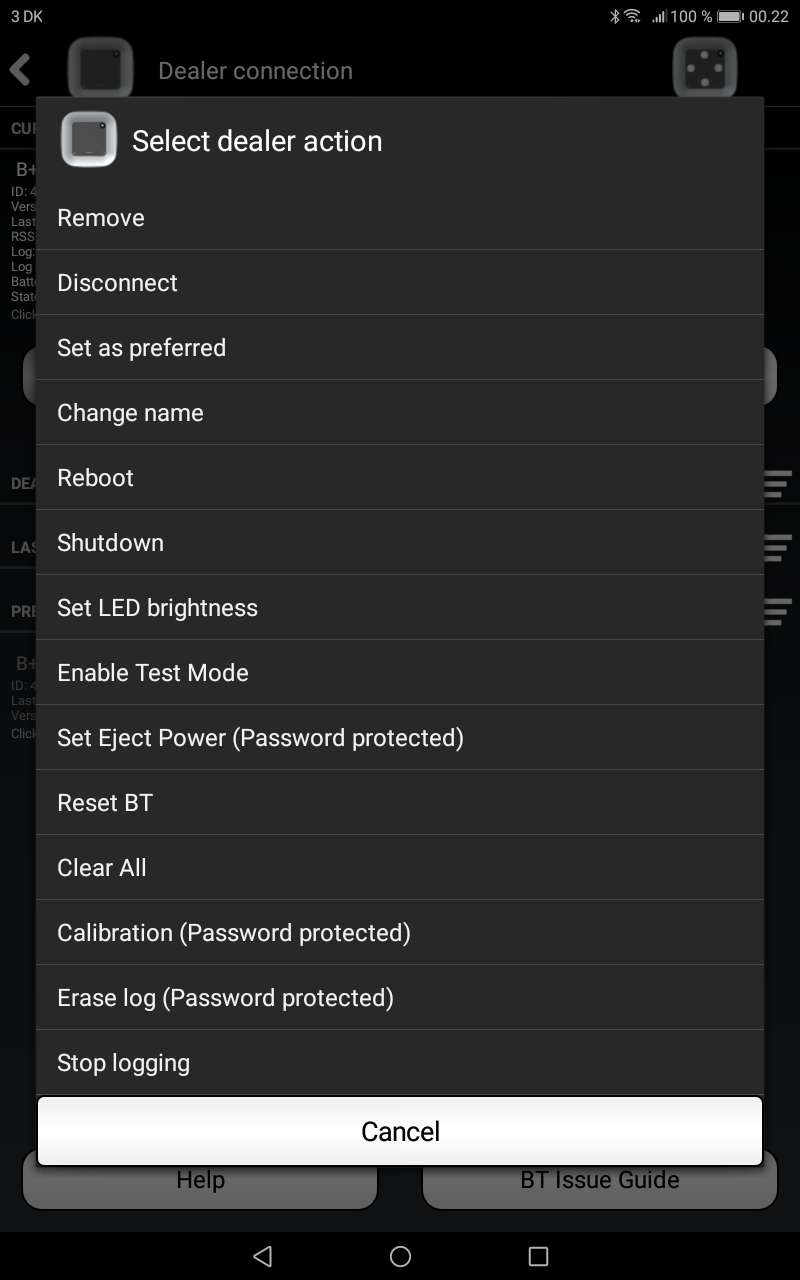Select Stop logging option
The image size is (800, 1280).
coord(400,1063)
